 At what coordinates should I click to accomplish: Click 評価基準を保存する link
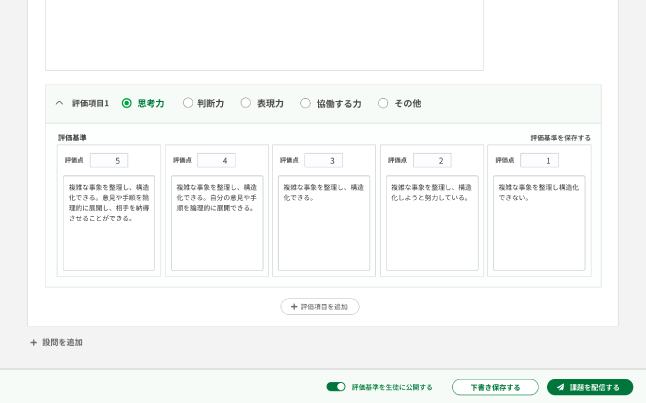pos(560,138)
